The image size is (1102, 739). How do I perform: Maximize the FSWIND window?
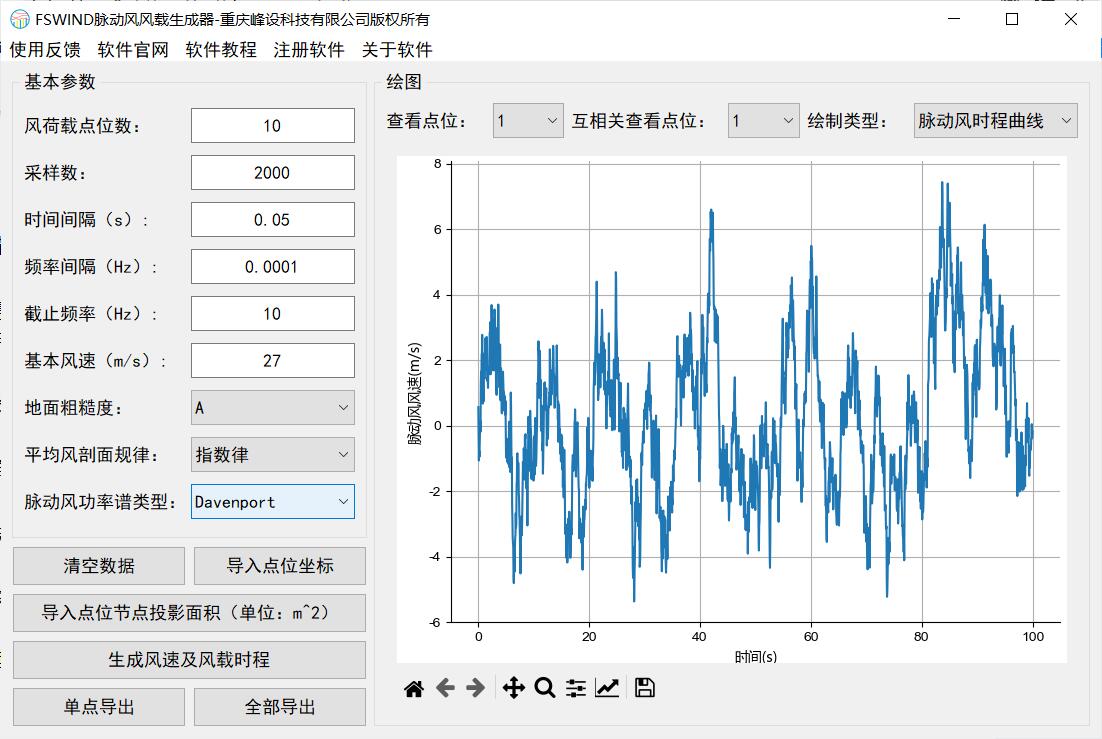click(1012, 19)
